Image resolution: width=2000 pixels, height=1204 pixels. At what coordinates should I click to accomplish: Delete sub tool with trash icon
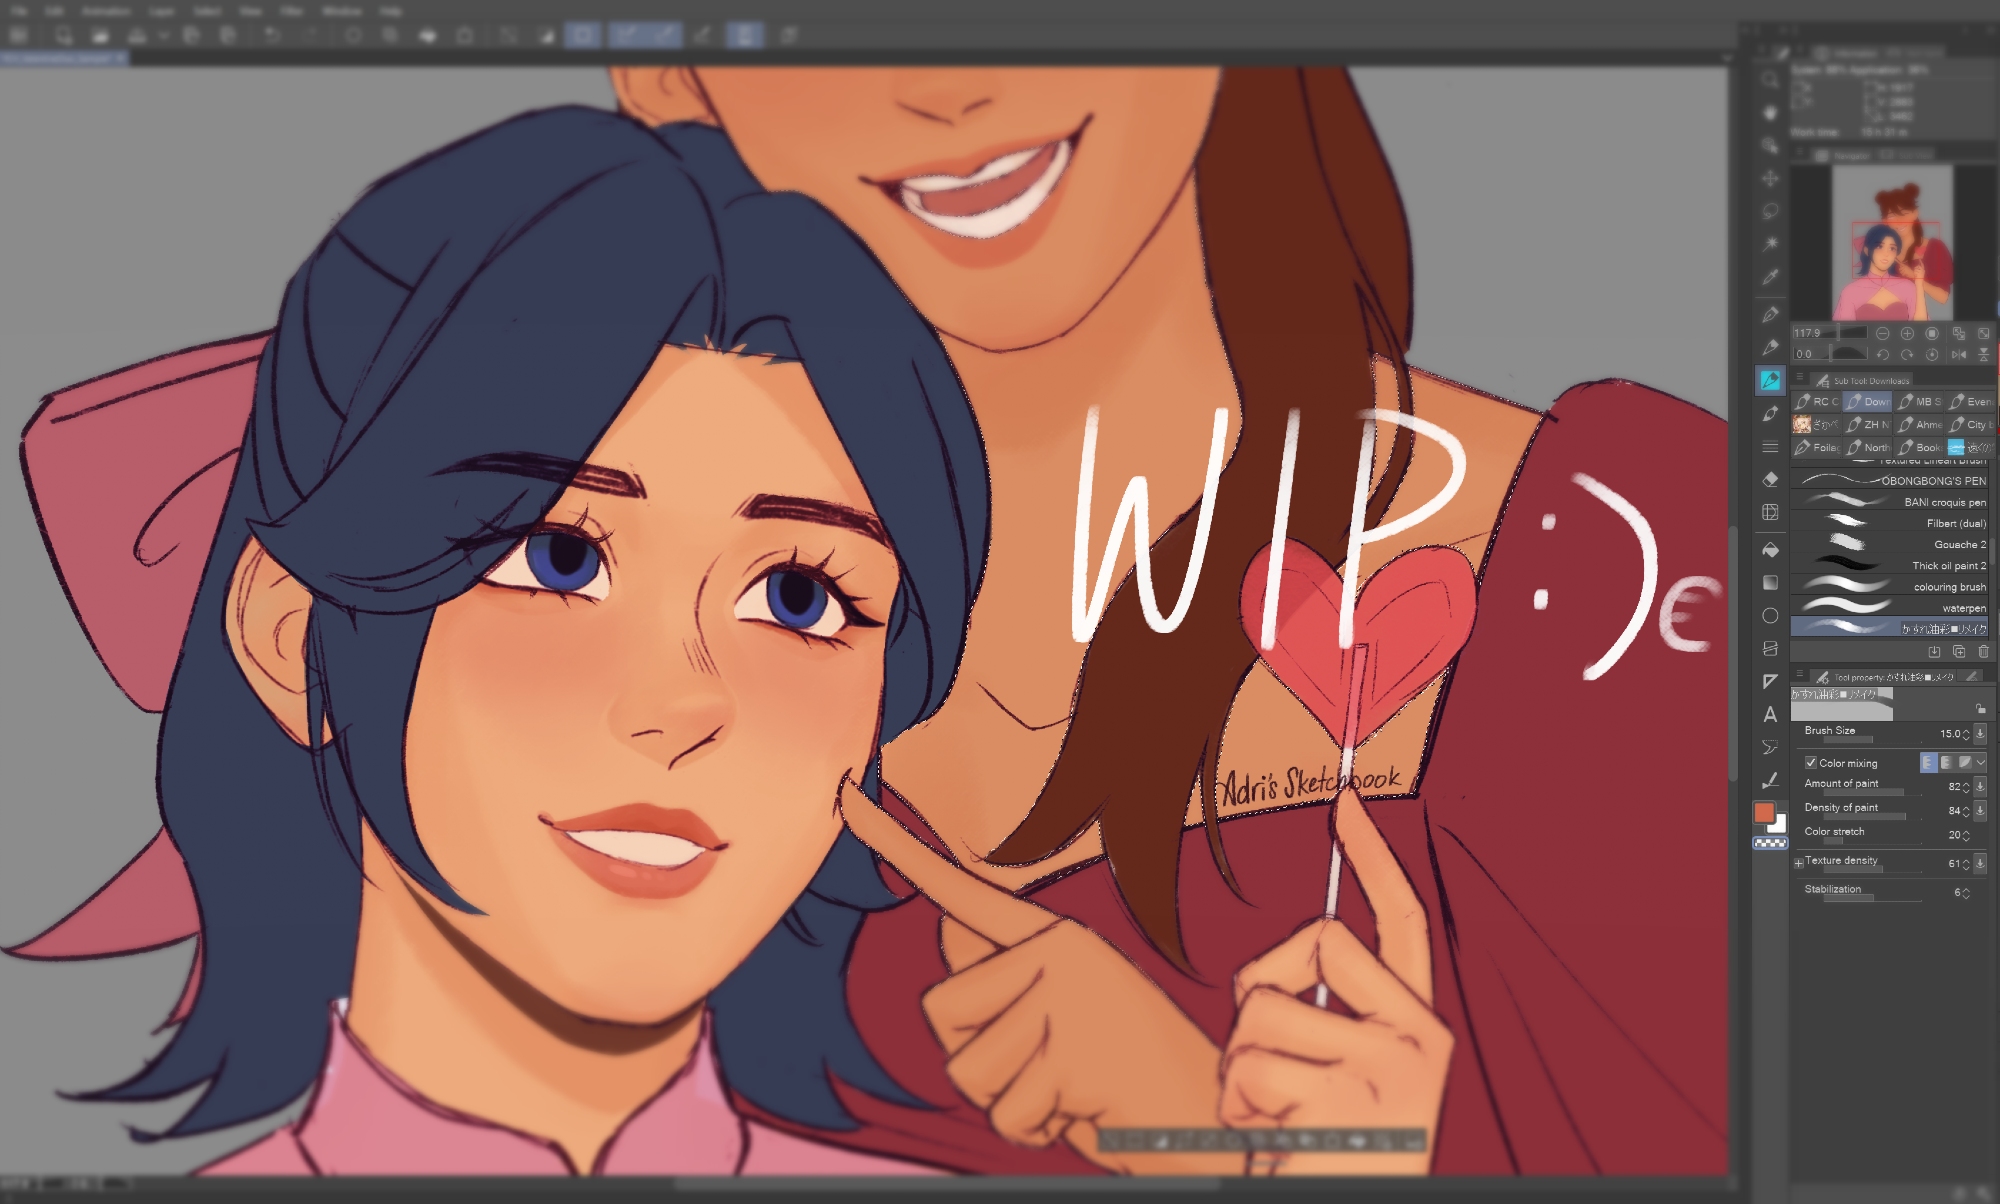pyautogui.click(x=1983, y=652)
